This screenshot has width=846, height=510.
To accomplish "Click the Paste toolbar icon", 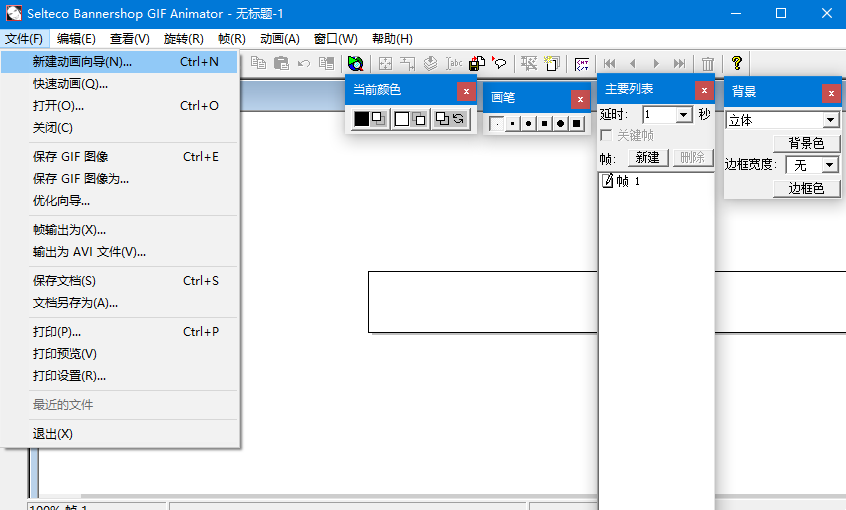I will point(281,63).
